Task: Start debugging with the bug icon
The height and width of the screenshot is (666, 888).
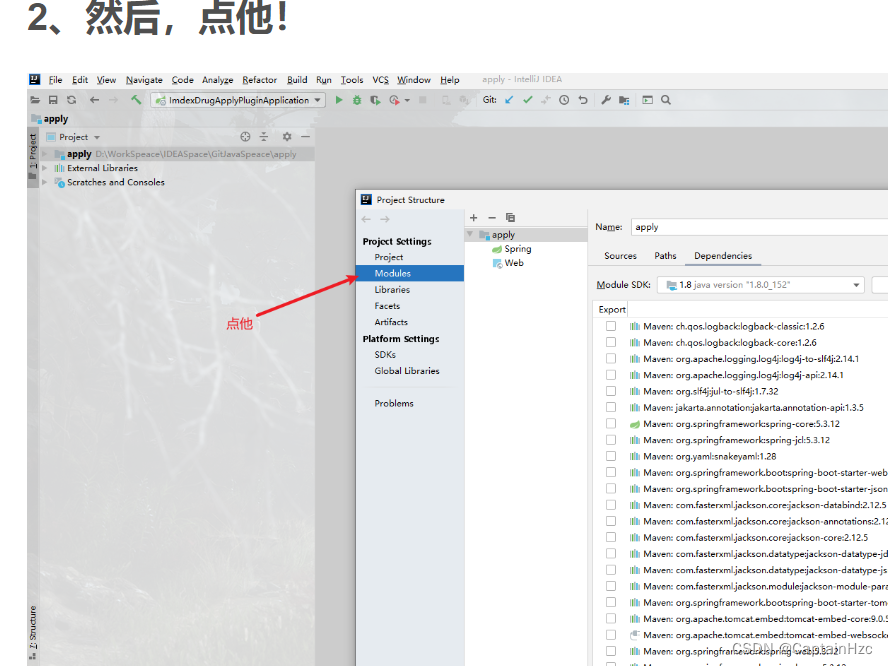Action: (x=357, y=100)
